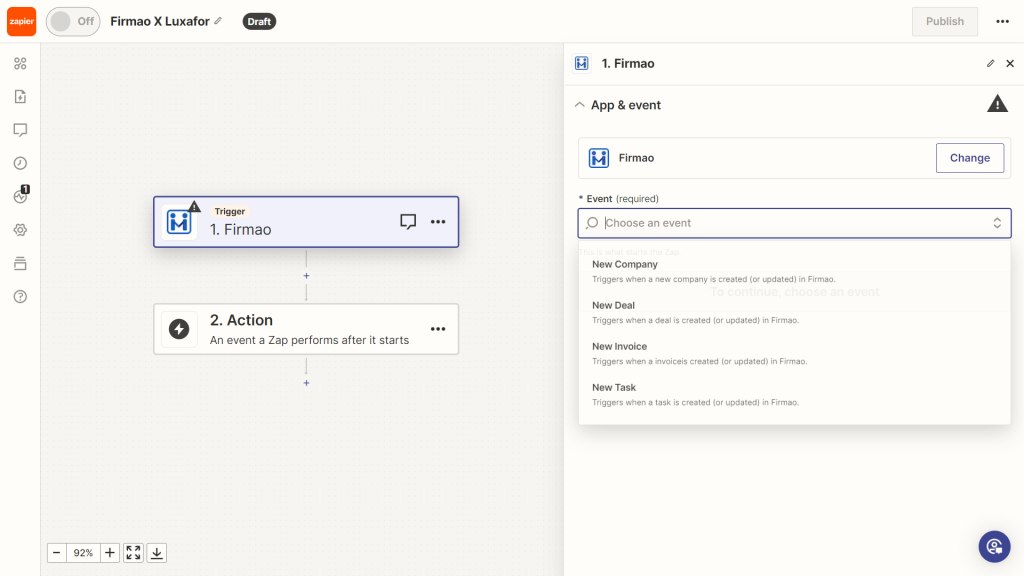Toggle the Zap Off switch in the header
Screen dimensions: 1024x576
tap(72, 21)
